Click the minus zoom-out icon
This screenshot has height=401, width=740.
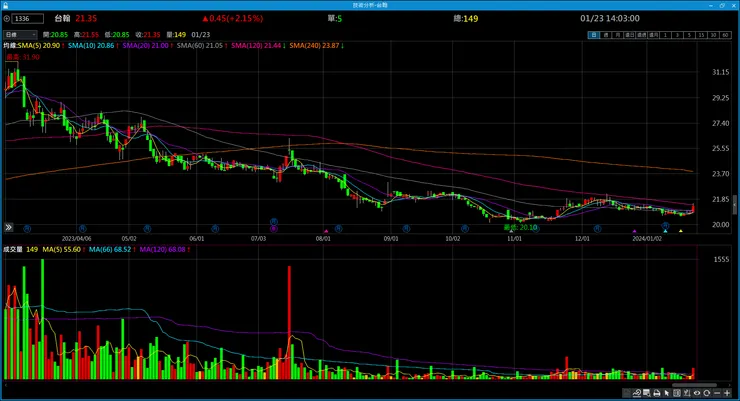tap(717, 393)
